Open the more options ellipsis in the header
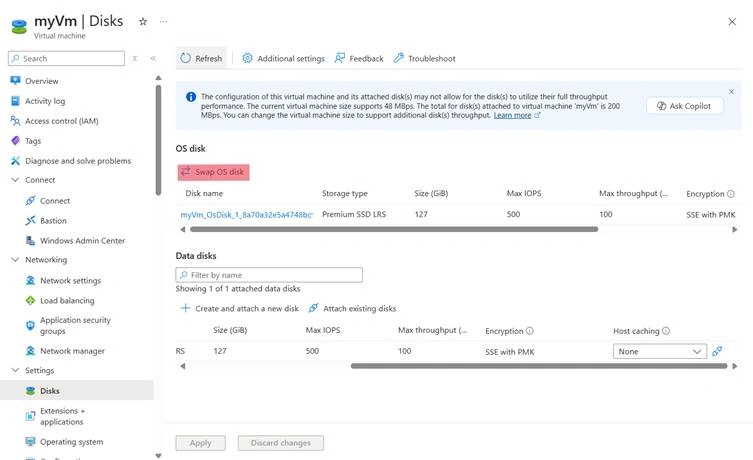Viewport: 753px width, 460px height. pos(163,22)
